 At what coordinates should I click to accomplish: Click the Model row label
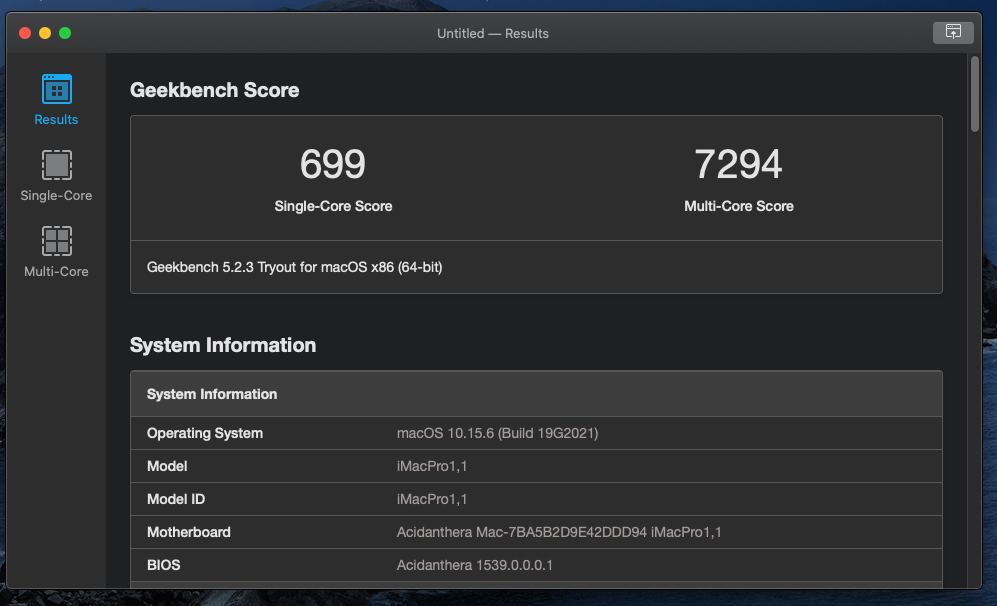tap(167, 466)
